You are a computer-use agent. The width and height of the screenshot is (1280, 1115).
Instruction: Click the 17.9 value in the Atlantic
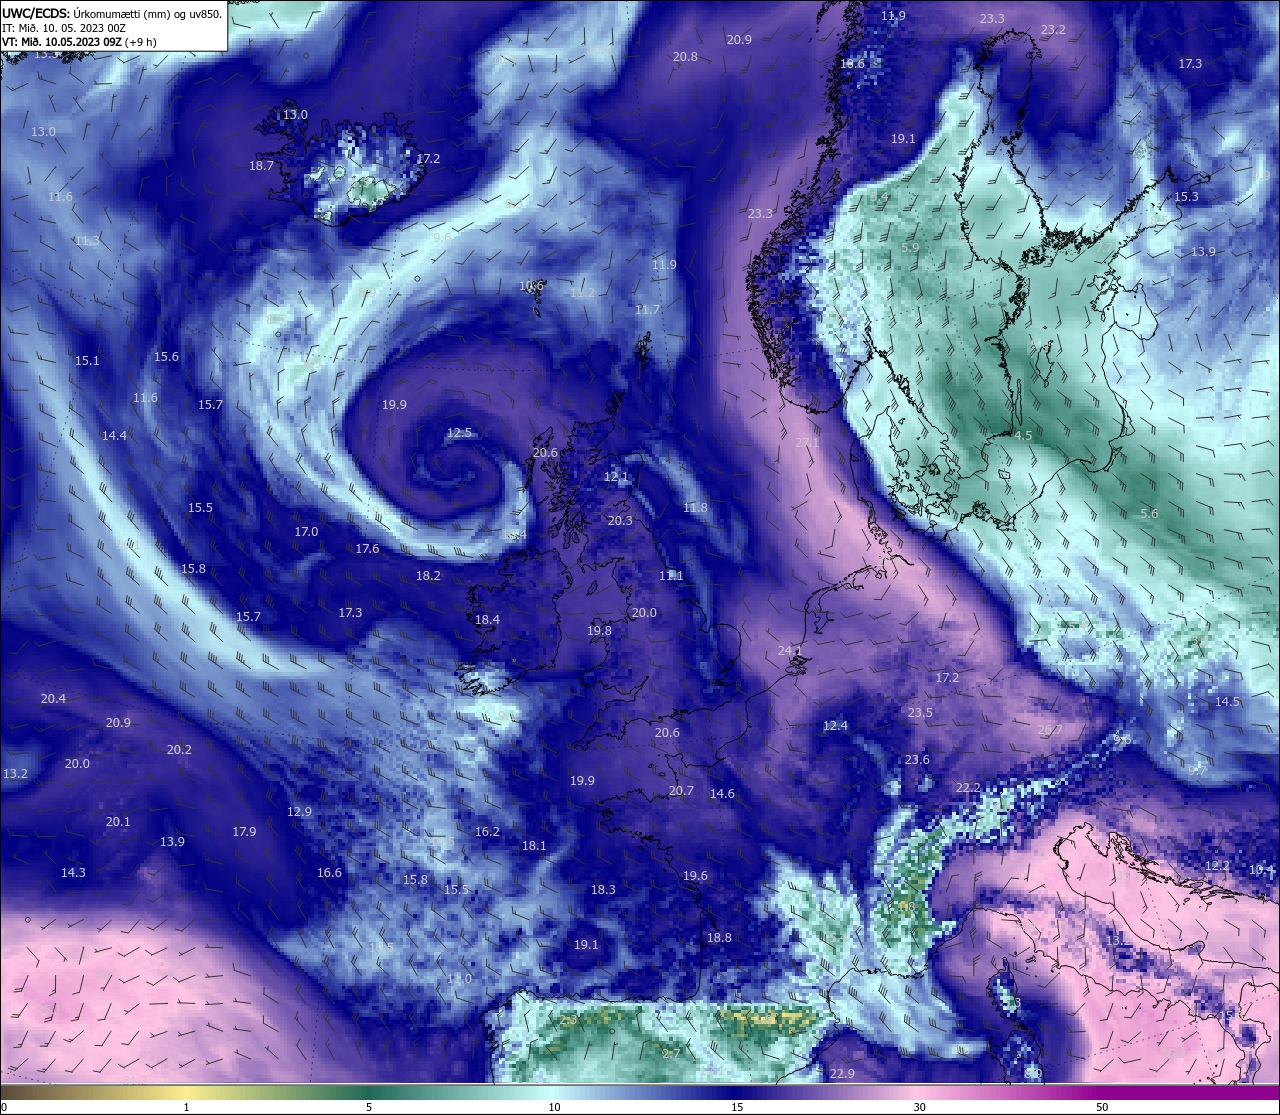(x=244, y=832)
